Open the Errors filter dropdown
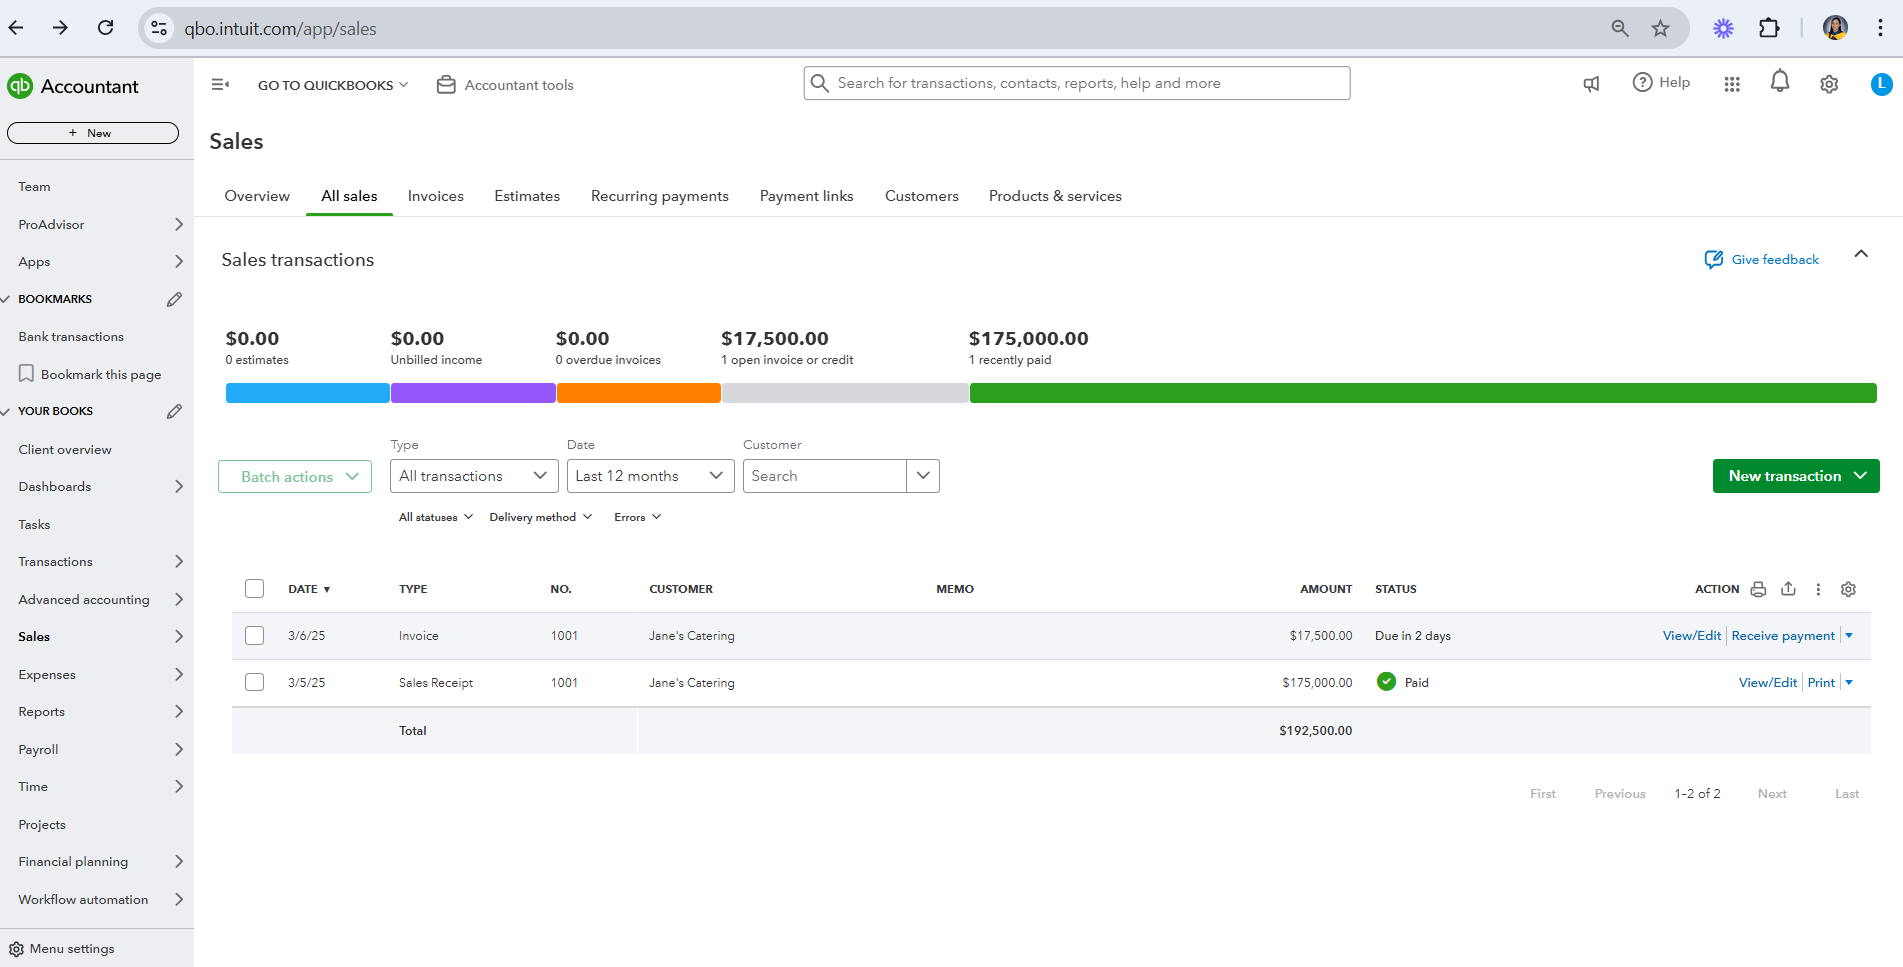1903x967 pixels. pos(638,517)
